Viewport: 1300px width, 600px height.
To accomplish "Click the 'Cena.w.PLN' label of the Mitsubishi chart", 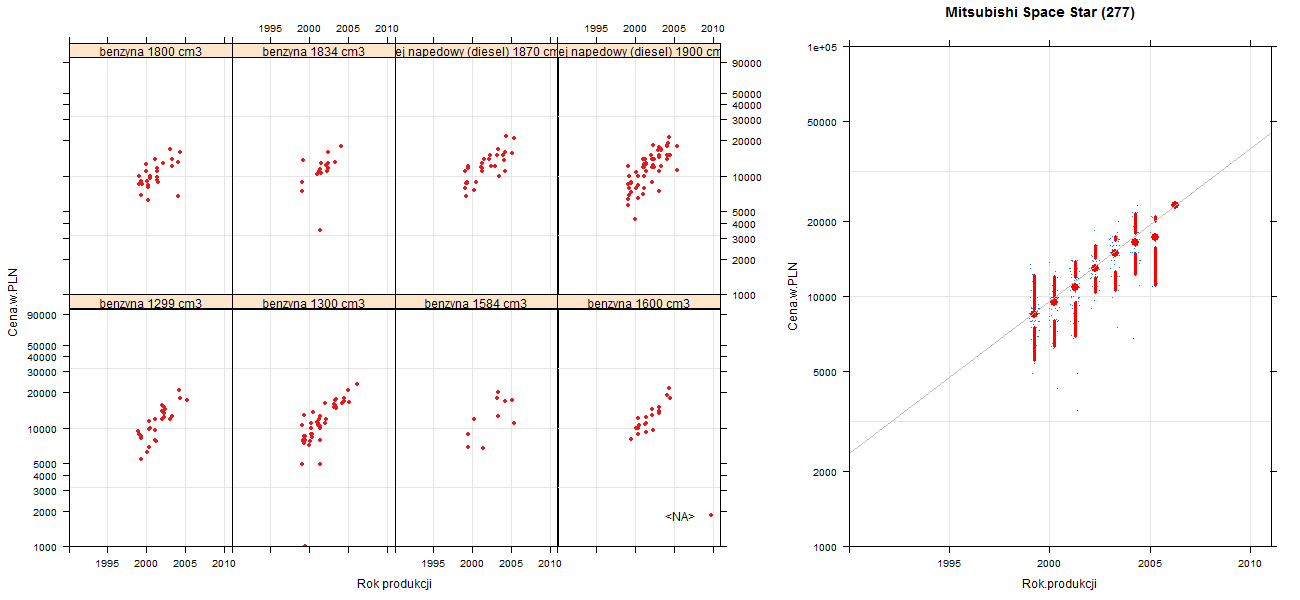I will click(x=793, y=296).
